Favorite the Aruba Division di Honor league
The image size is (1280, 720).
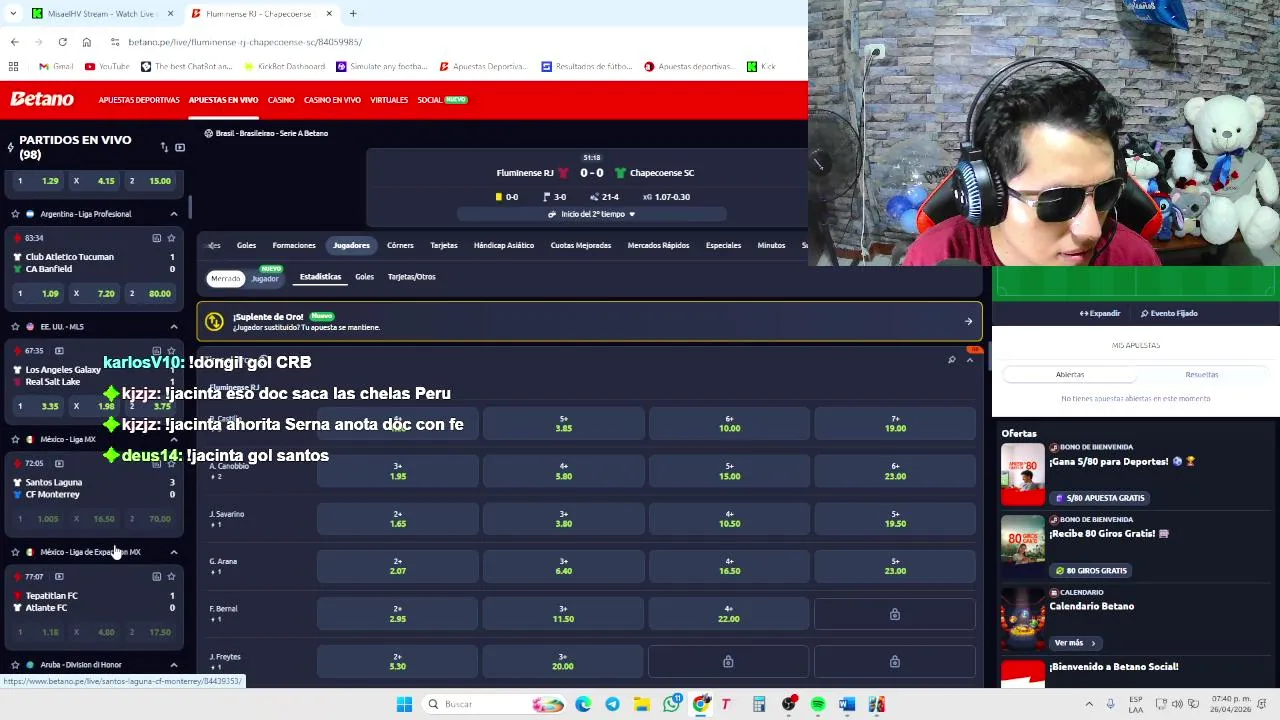pos(15,665)
